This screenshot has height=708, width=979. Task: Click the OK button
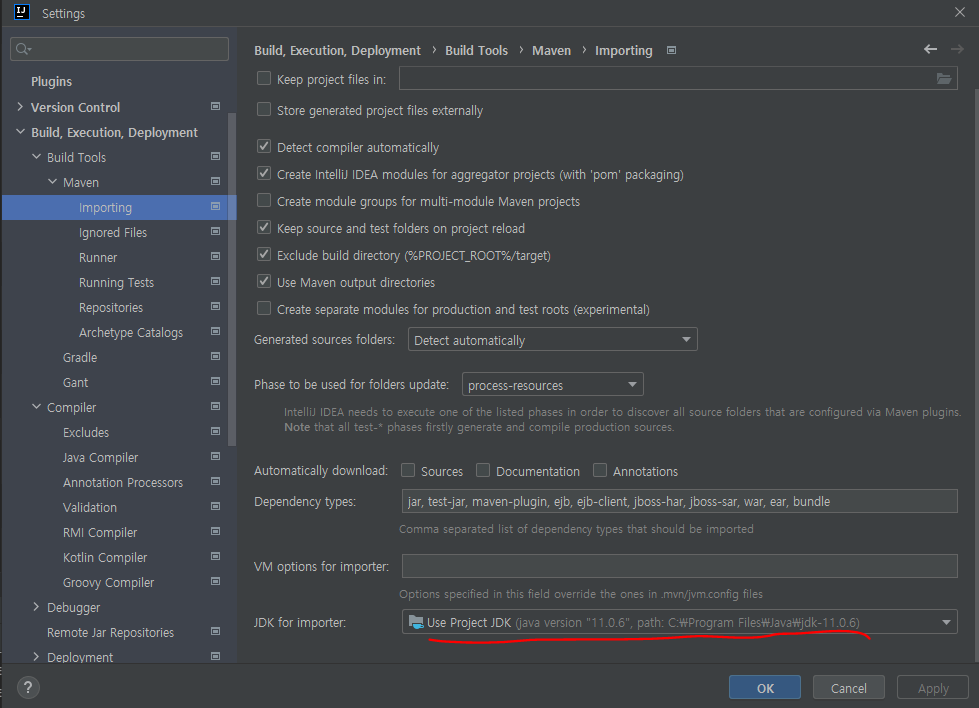765,687
